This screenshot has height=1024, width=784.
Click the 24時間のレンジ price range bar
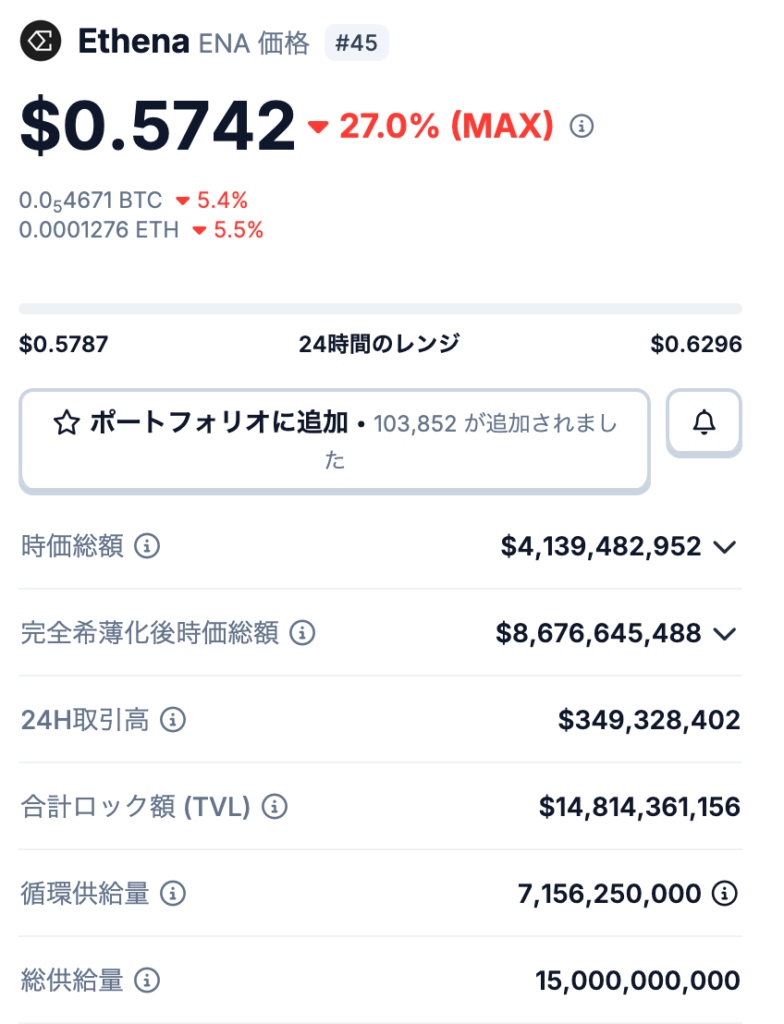click(x=380, y=309)
